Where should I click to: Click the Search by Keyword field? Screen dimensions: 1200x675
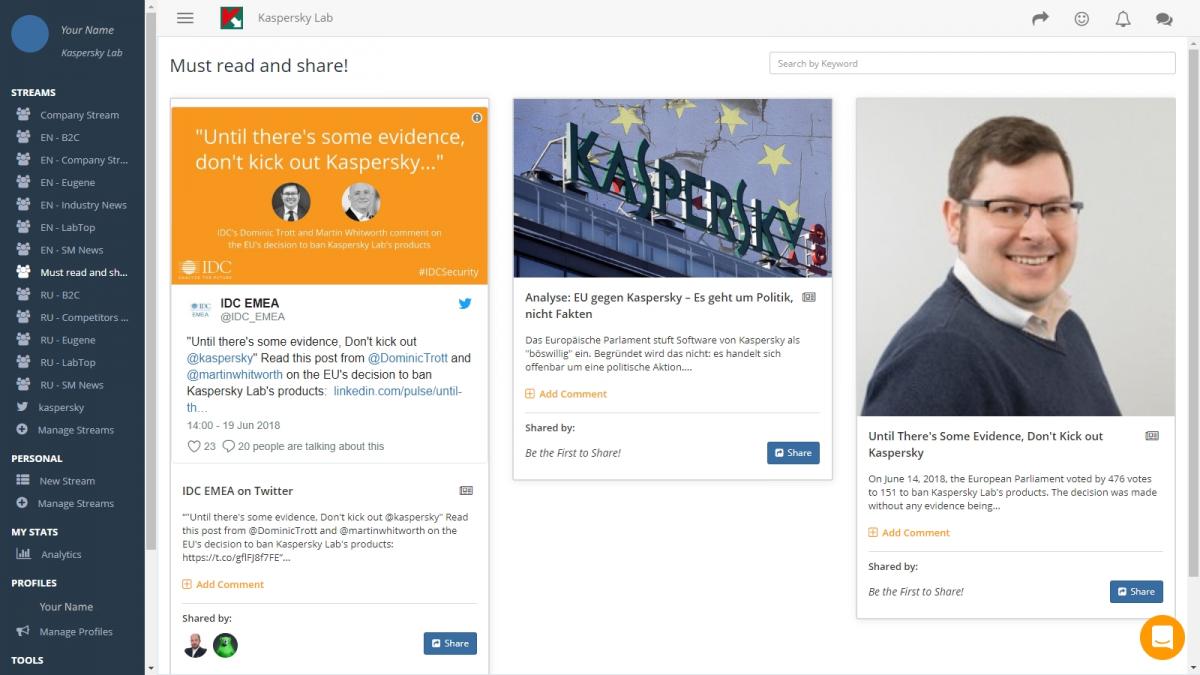[972, 63]
